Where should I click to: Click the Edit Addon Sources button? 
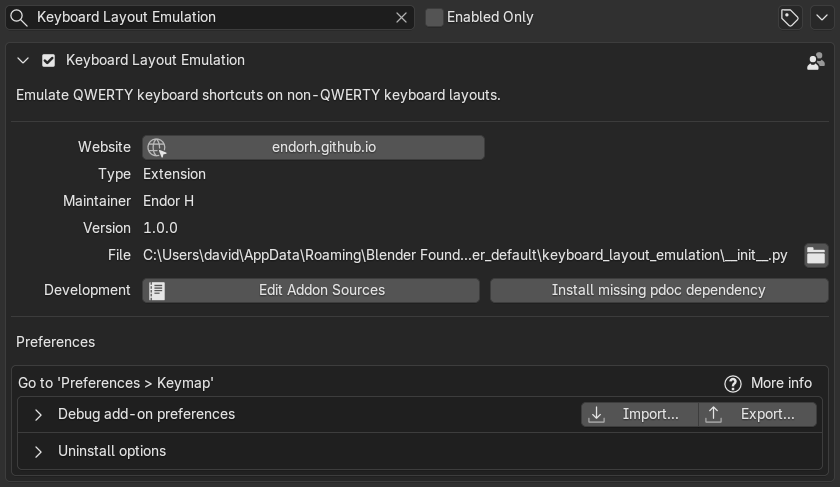click(311, 290)
